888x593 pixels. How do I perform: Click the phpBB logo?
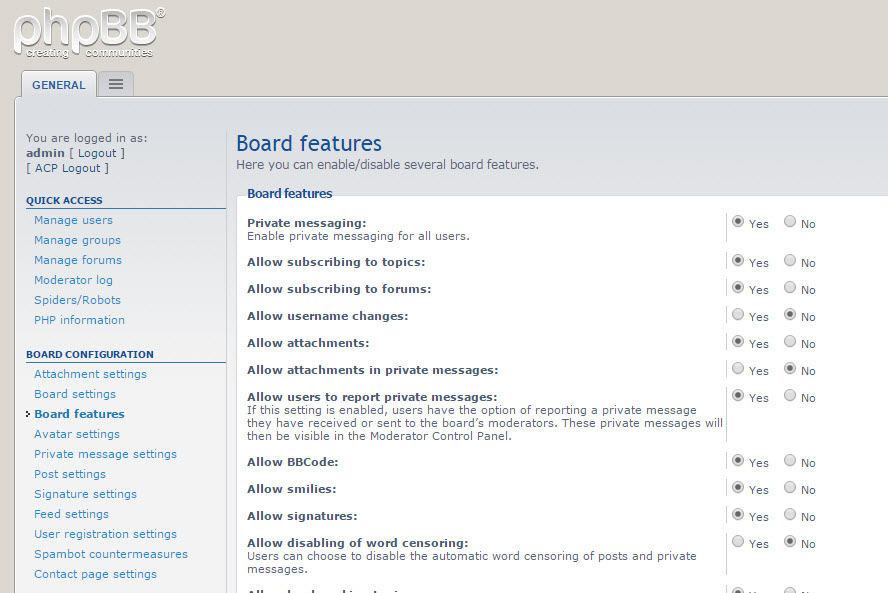coord(89,33)
